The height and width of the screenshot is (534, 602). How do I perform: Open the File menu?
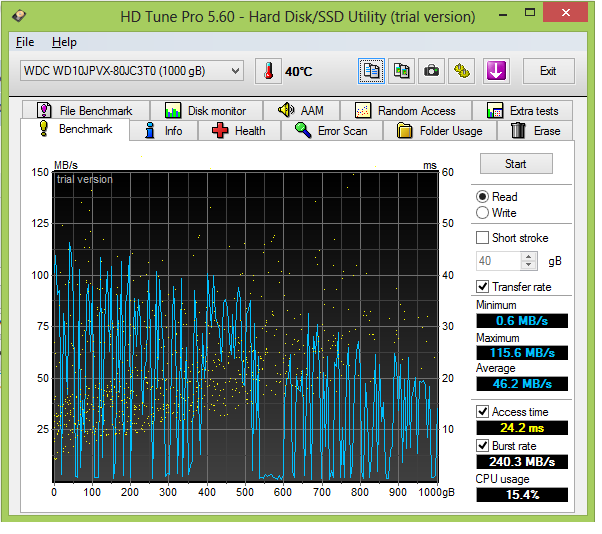[25, 43]
